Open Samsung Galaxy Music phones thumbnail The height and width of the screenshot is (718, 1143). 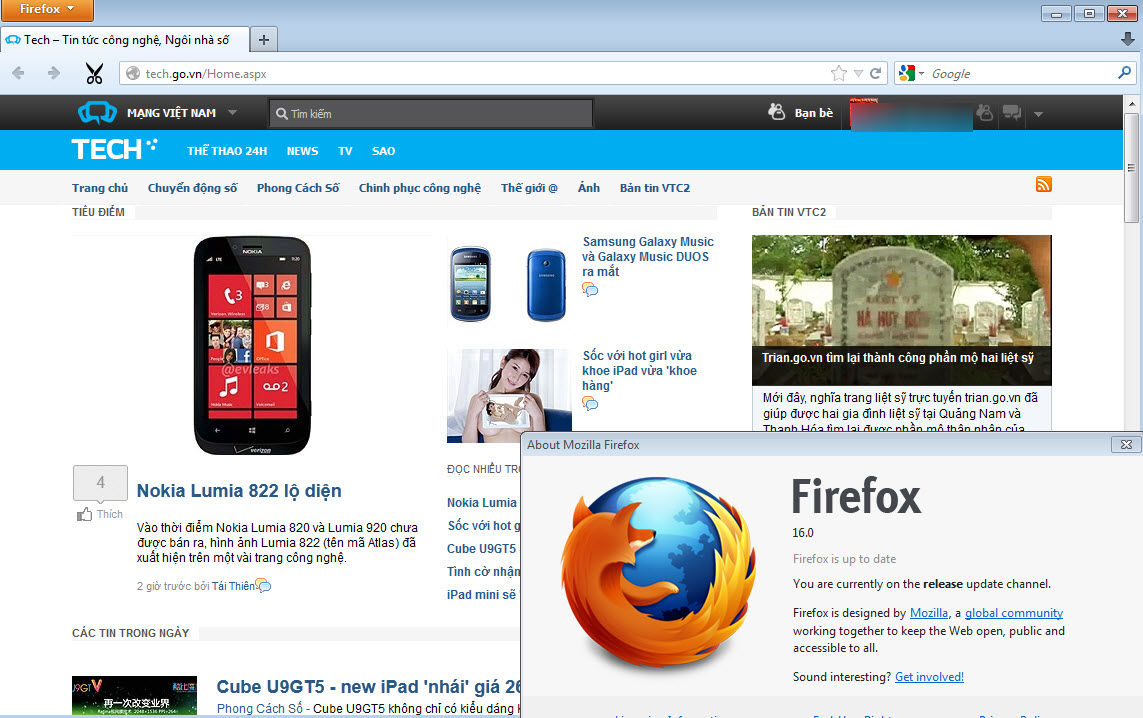click(x=508, y=283)
